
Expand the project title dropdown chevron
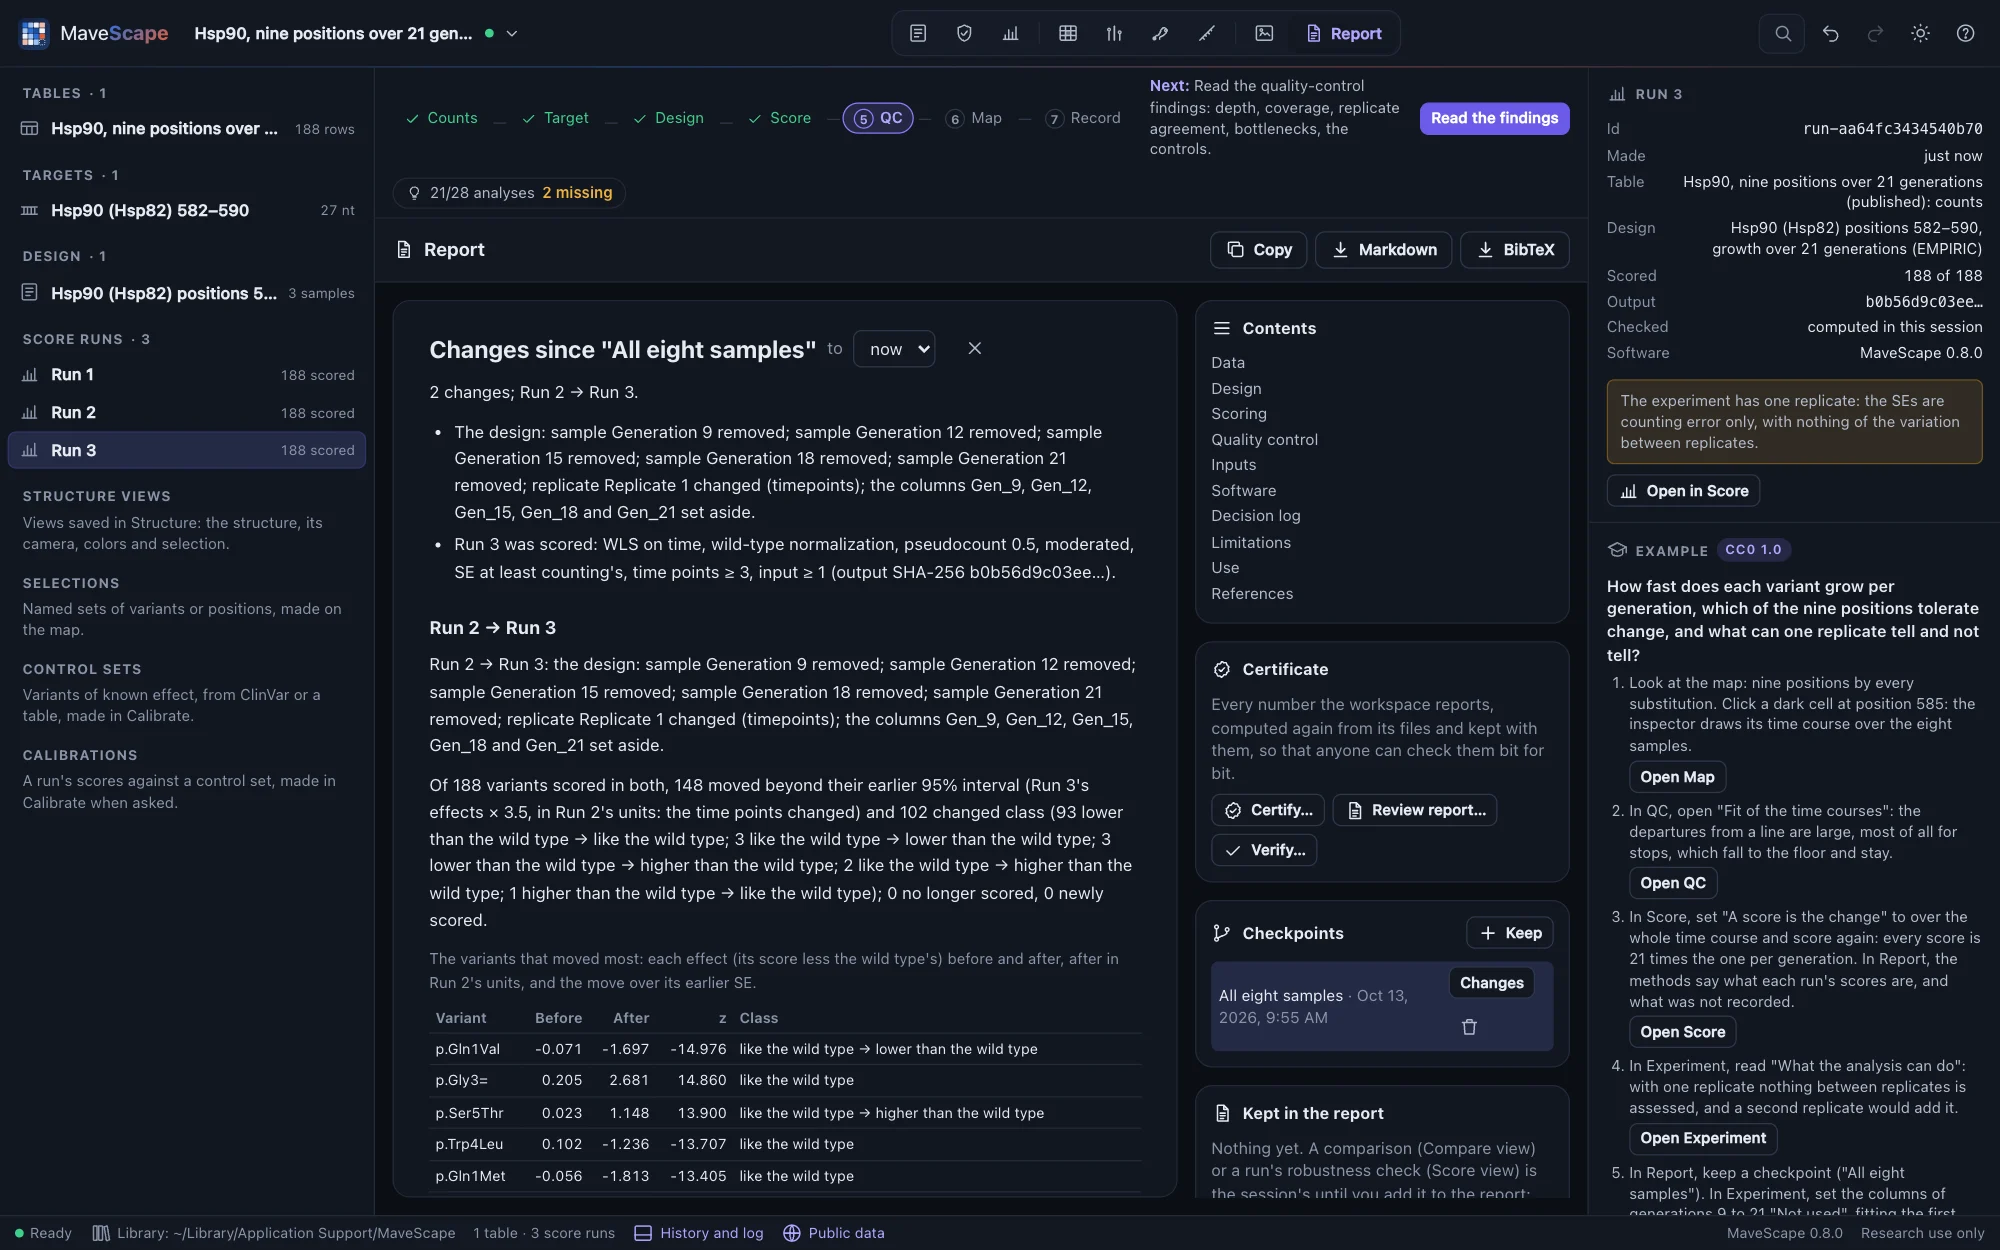(512, 33)
